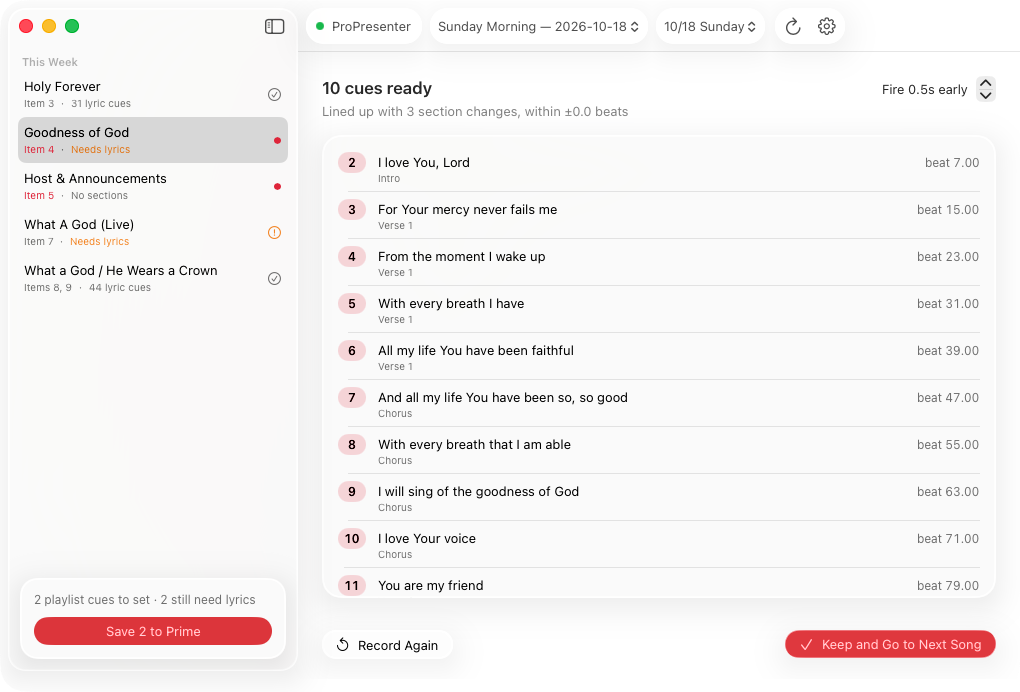Click the ProPresenter connection status button

click(364, 27)
